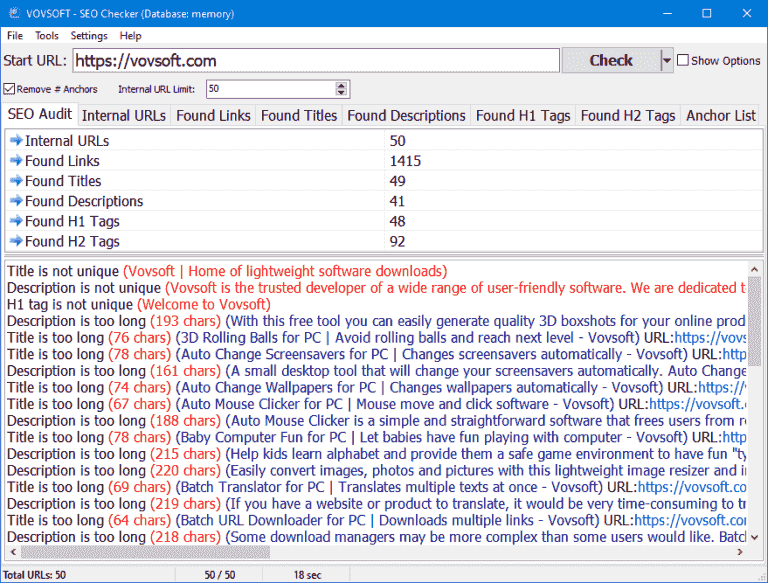This screenshot has height=583, width=768.
Task: Click the 188 chars description warning line
Action: click(x=376, y=421)
